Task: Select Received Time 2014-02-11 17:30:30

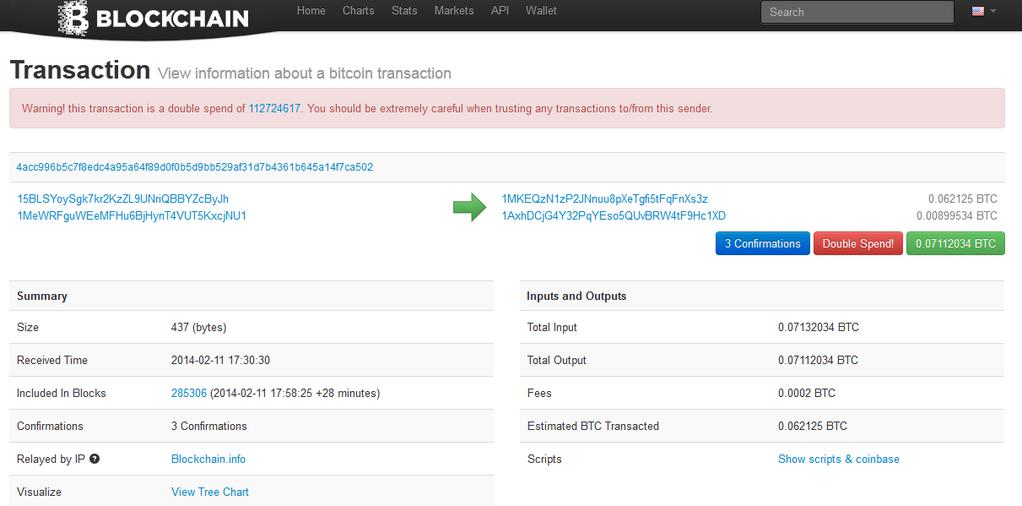Action: coord(220,360)
